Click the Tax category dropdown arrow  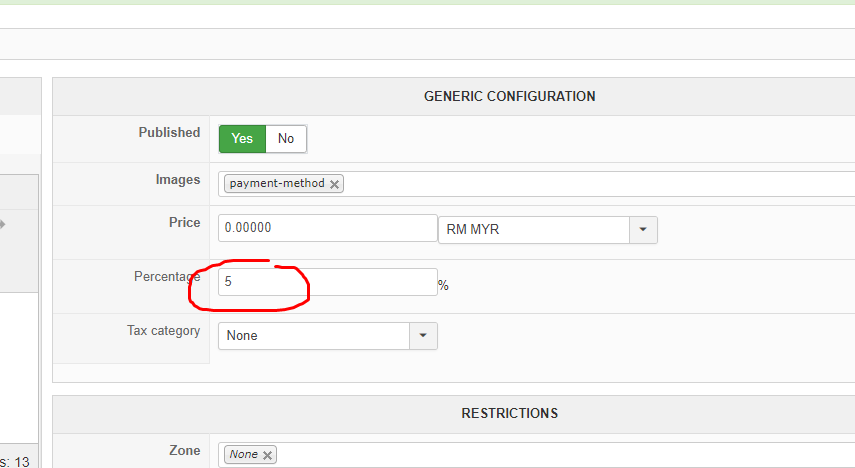point(423,336)
